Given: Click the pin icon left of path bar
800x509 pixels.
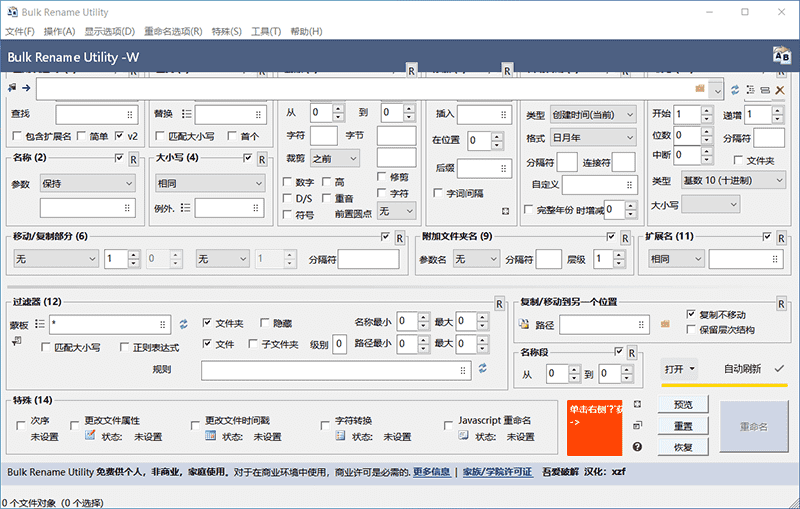Looking at the screenshot, I should click(x=12, y=88).
